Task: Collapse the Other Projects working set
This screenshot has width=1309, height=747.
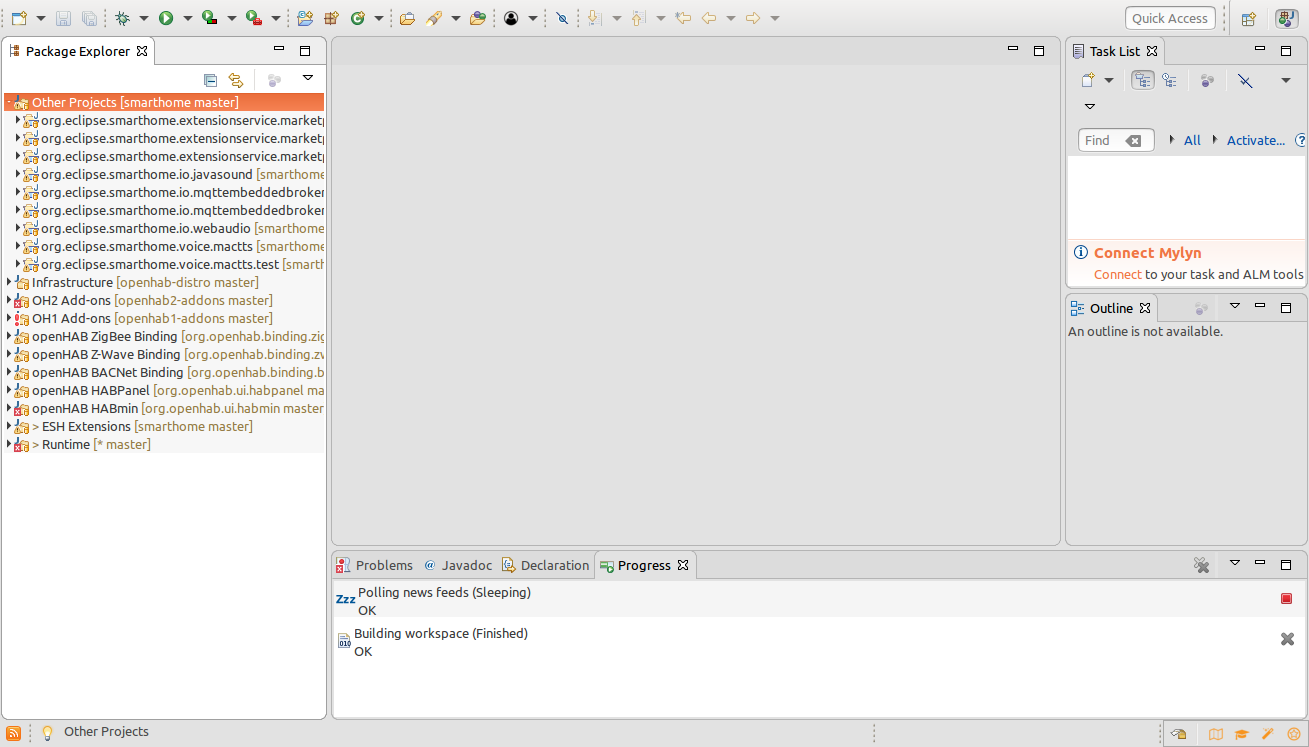Action: (x=9, y=102)
